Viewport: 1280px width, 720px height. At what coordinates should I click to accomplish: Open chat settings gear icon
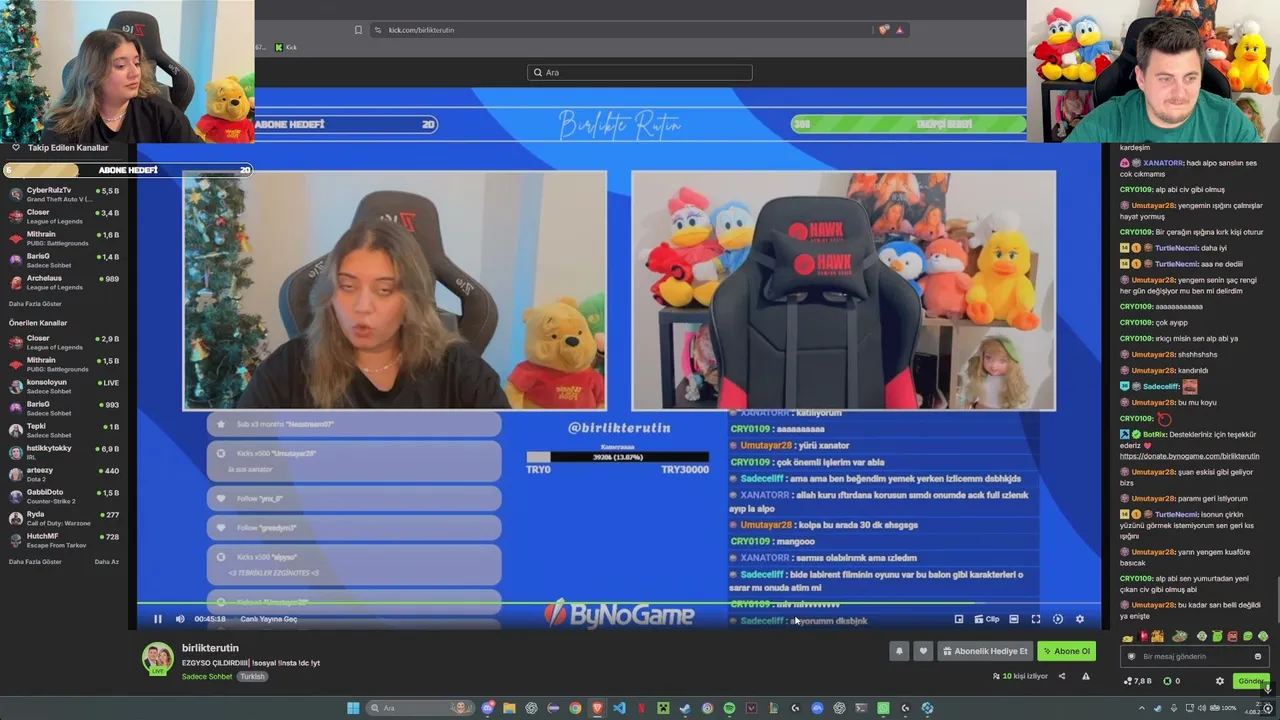[1220, 681]
